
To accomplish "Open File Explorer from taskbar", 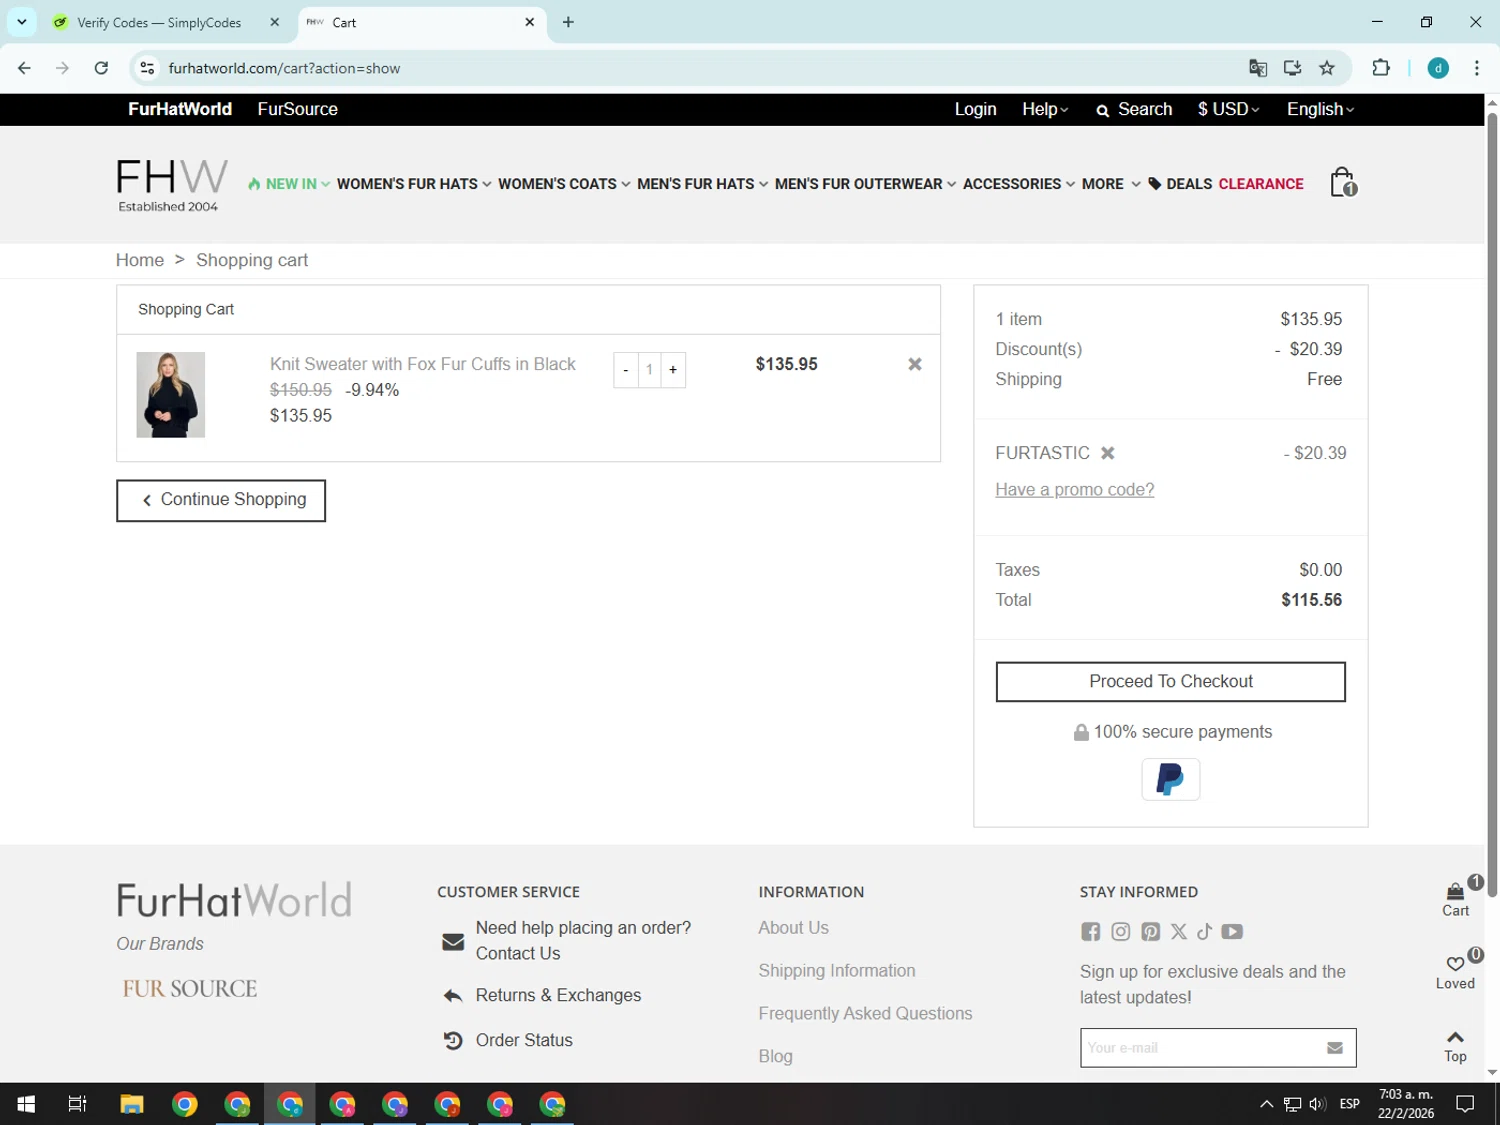I will click(x=132, y=1104).
